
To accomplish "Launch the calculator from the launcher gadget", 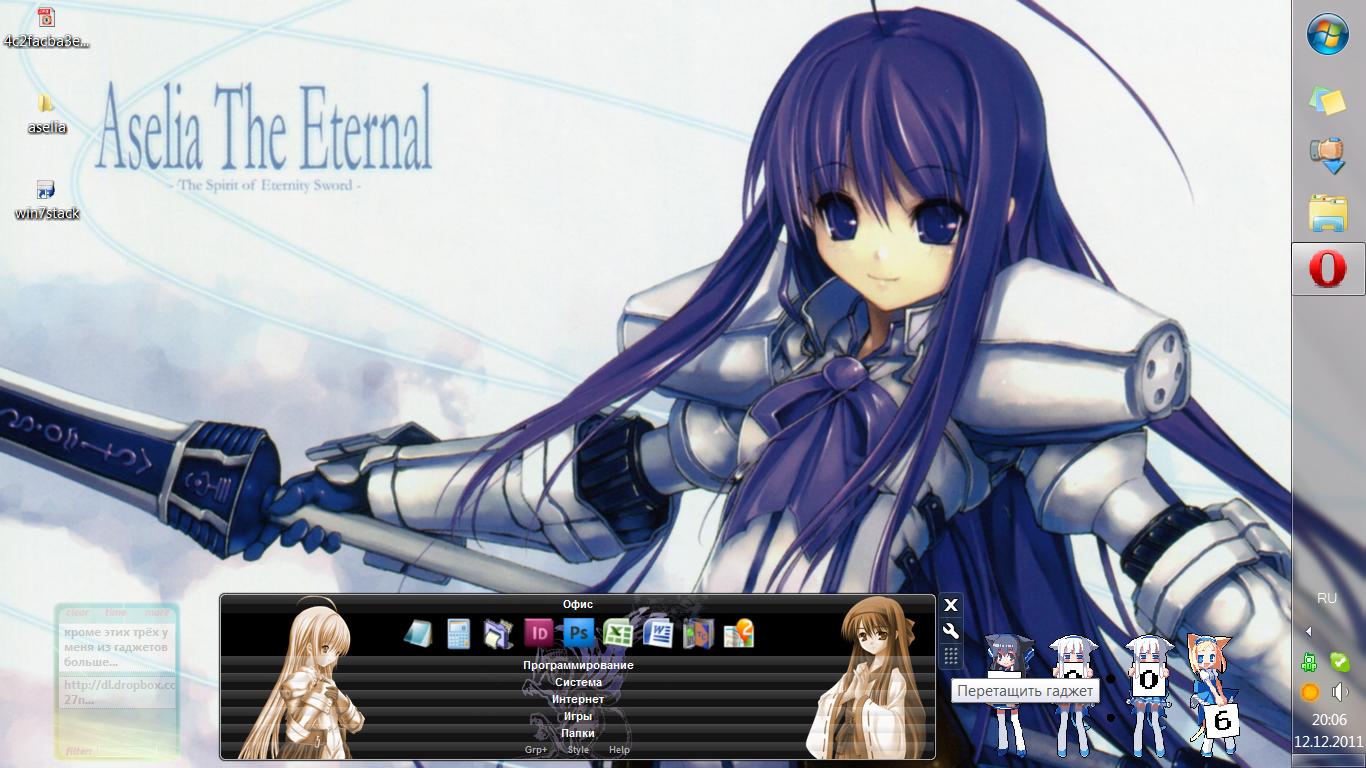I will (459, 633).
